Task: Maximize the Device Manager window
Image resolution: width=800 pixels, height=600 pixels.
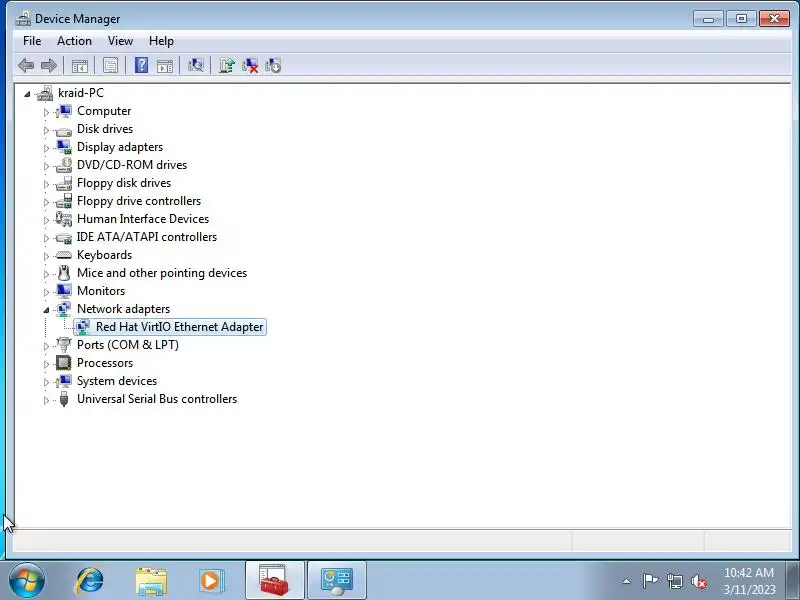Action: point(741,19)
